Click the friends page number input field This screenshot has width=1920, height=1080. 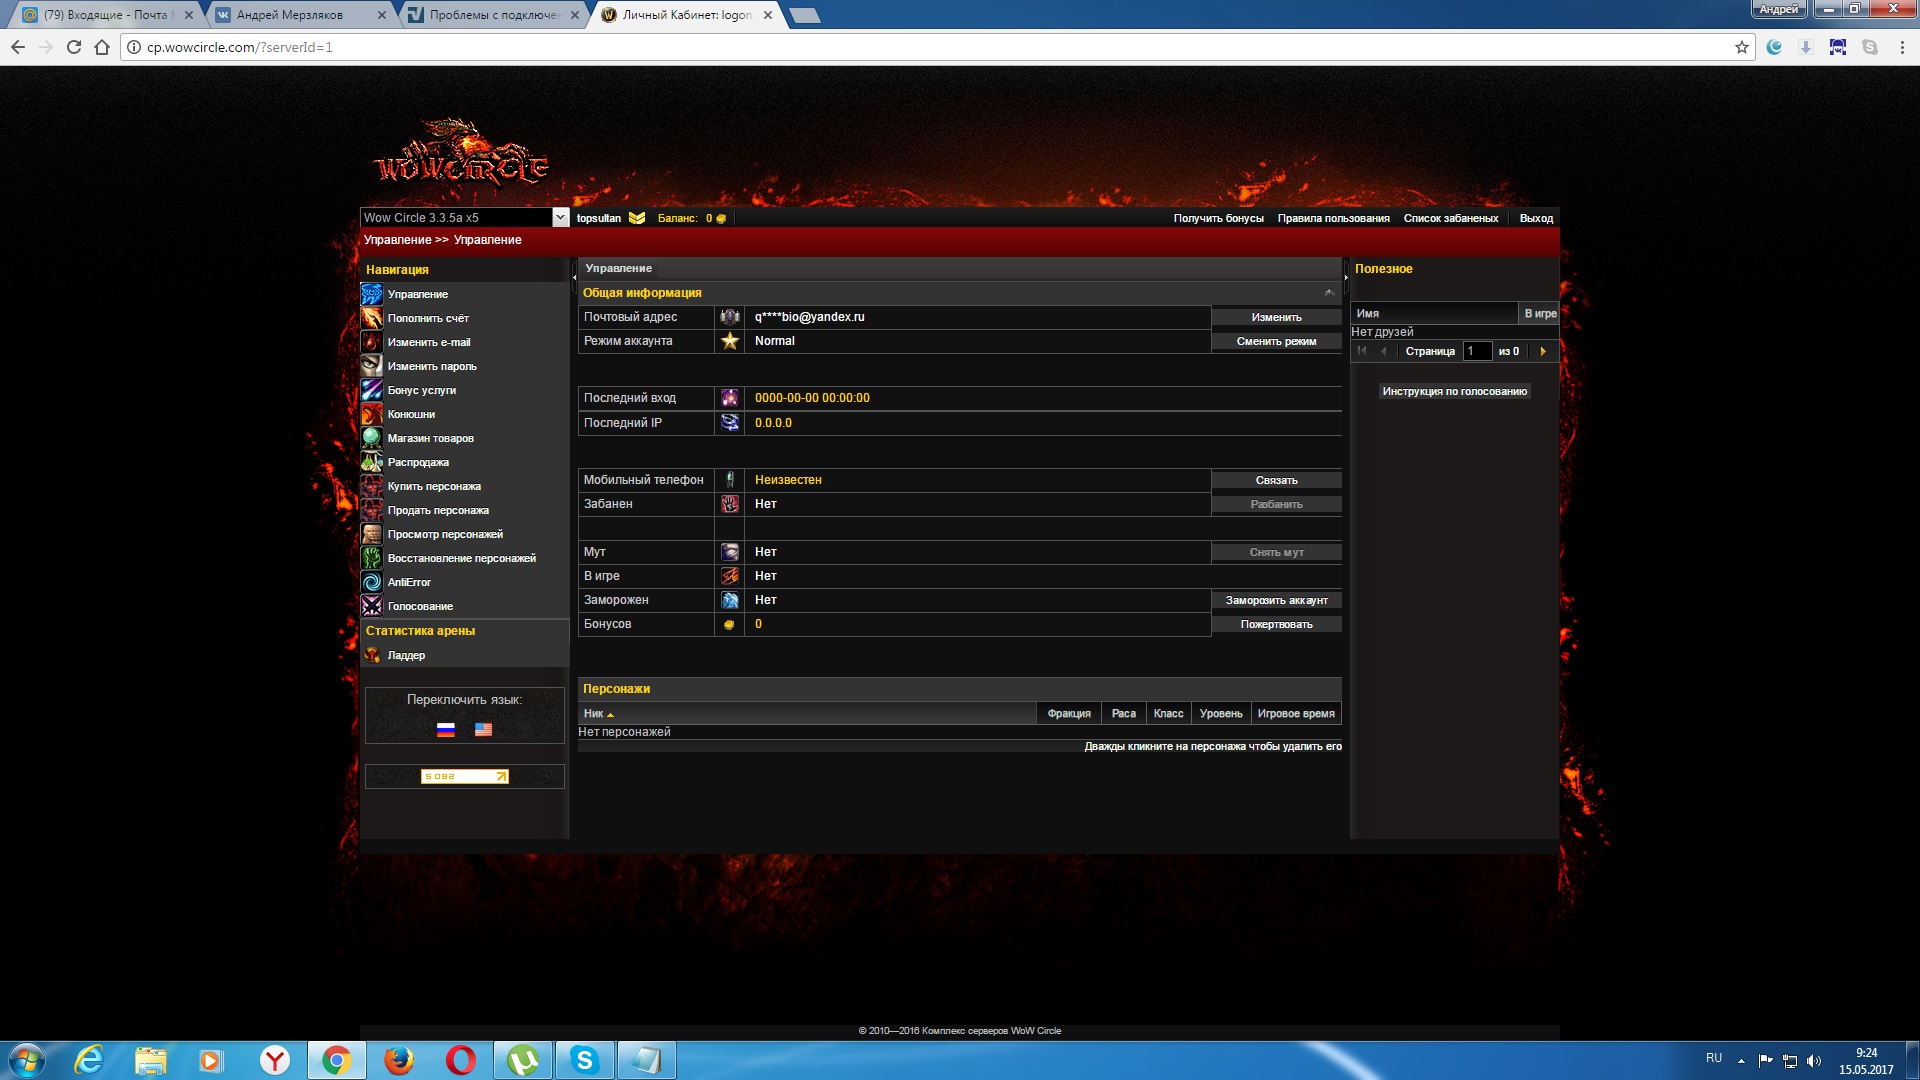pos(1476,351)
